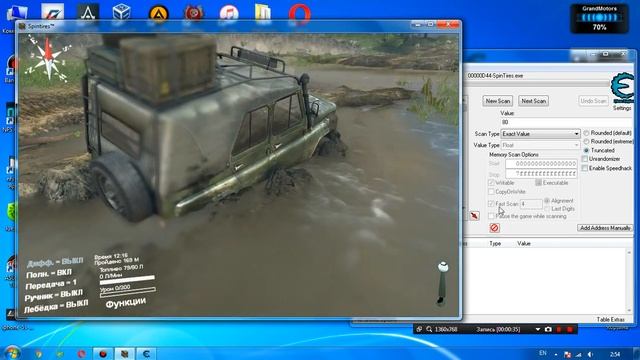This screenshot has width=640, height=360.
Task: Click the Next Scan button
Action: 533,101
